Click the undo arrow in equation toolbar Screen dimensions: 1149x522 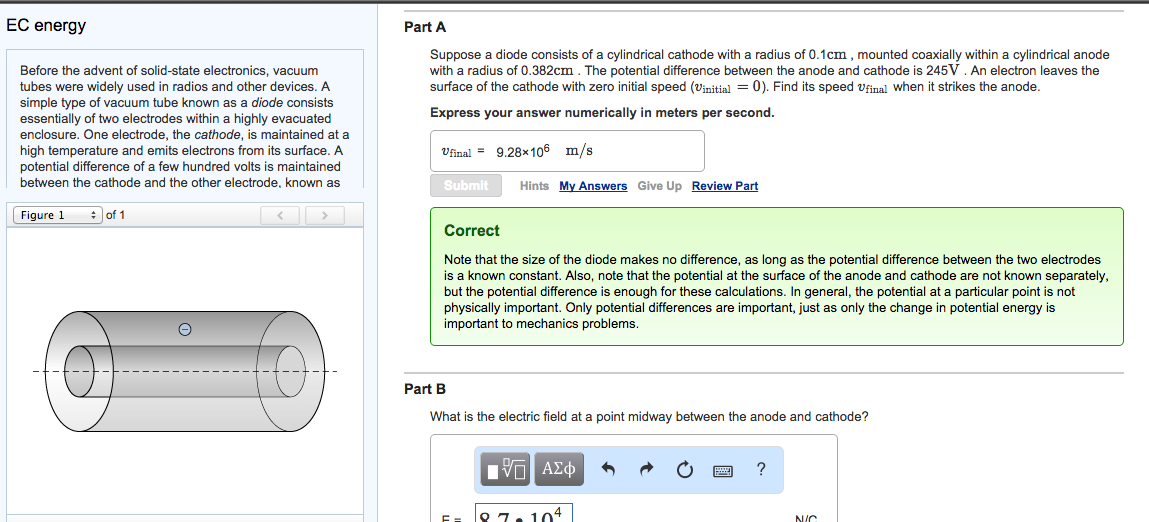click(x=608, y=469)
